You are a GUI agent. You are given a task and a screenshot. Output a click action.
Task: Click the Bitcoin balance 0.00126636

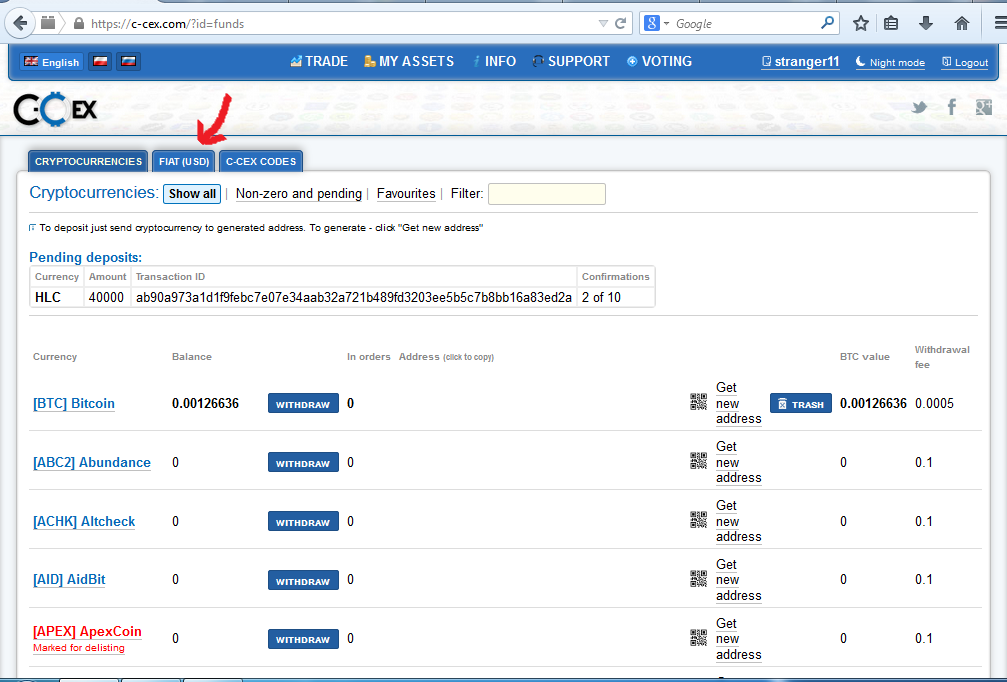click(x=206, y=403)
